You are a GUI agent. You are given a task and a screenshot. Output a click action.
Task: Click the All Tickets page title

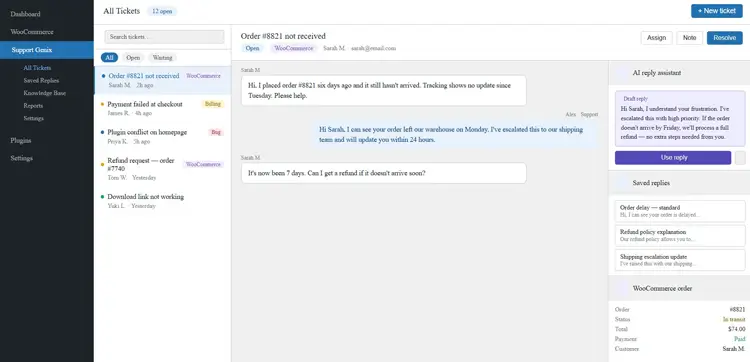coord(121,11)
